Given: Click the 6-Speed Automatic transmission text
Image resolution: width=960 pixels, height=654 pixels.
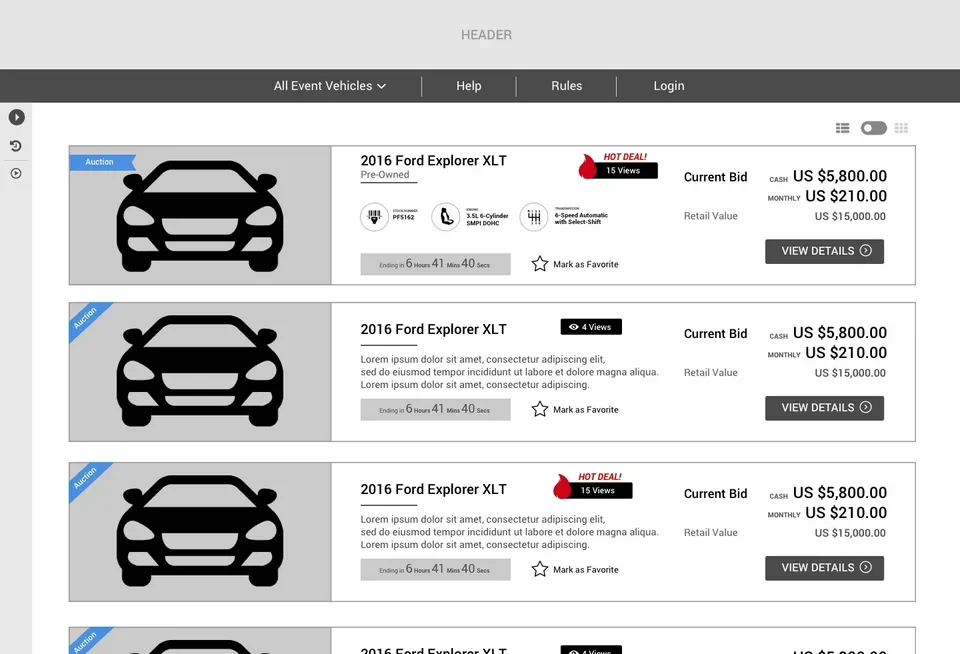Looking at the screenshot, I should (581, 219).
